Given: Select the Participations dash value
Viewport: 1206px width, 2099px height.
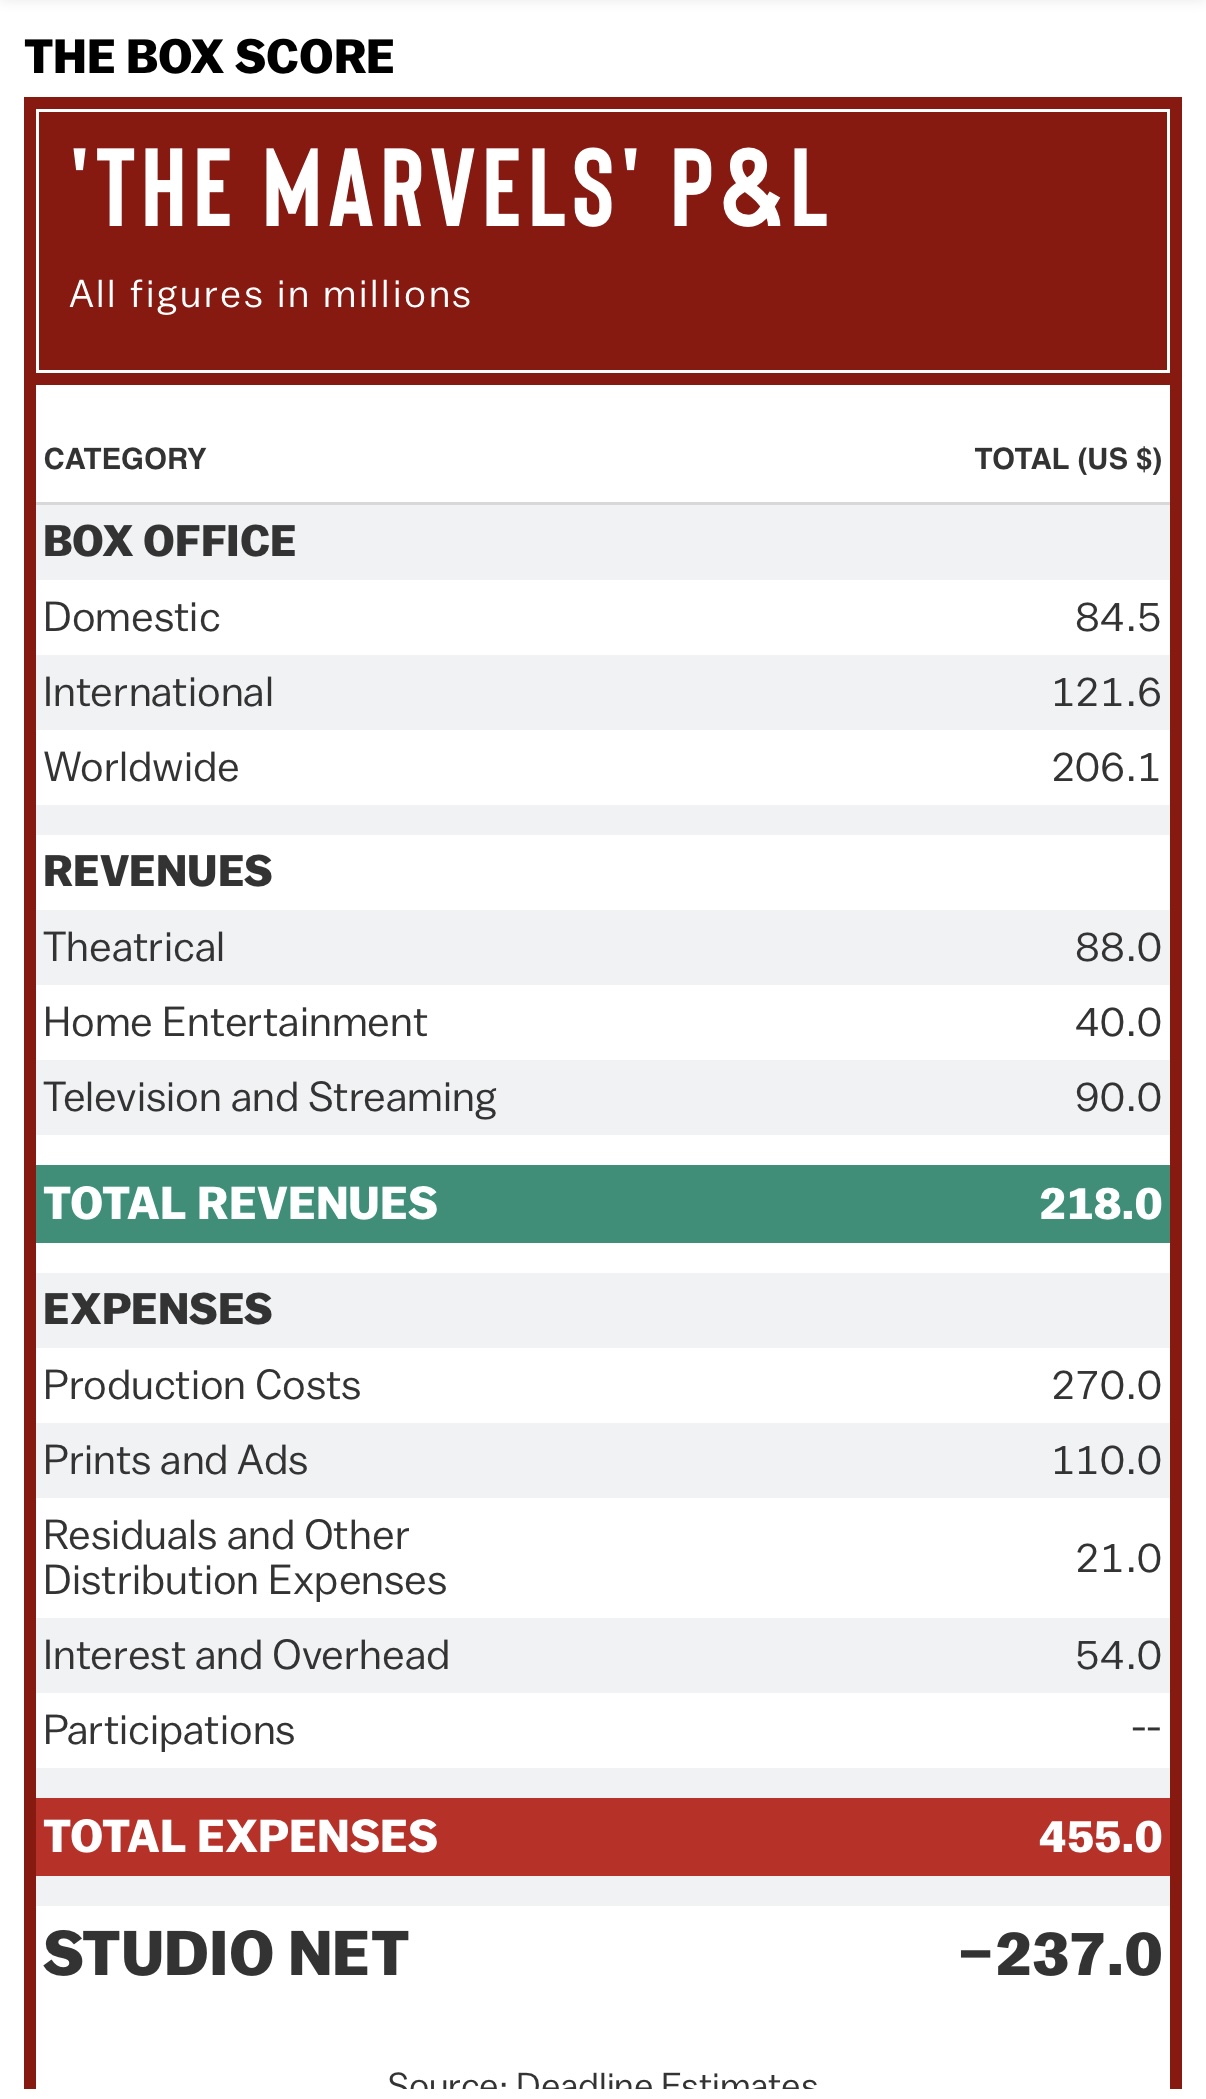Looking at the screenshot, I should point(1146,1730).
